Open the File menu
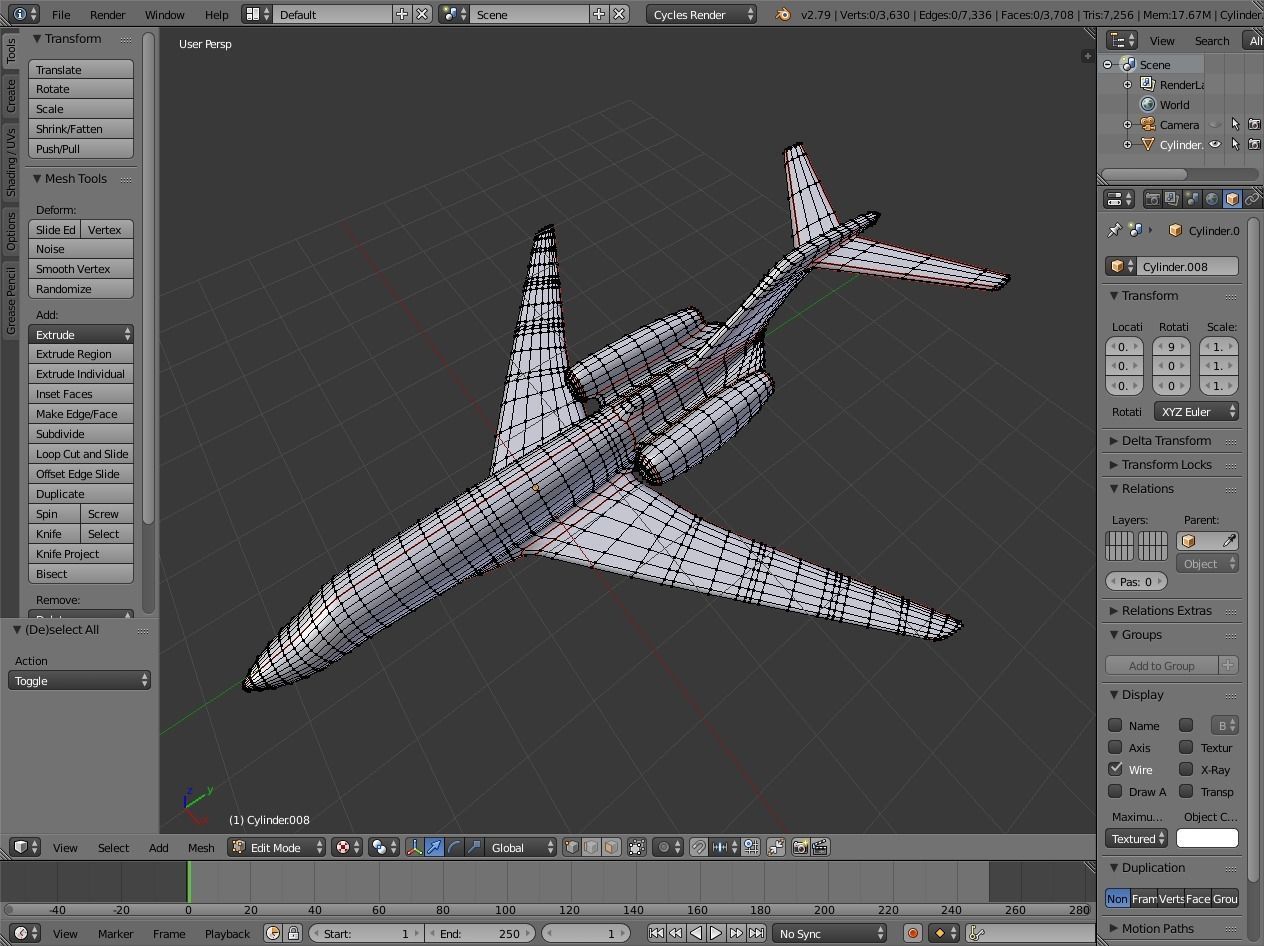 61,14
